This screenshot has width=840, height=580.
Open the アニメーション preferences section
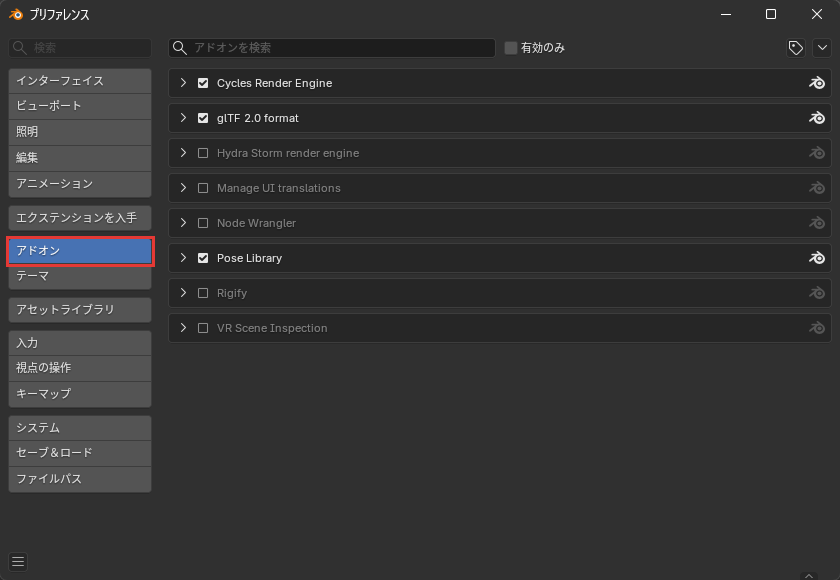coord(80,184)
